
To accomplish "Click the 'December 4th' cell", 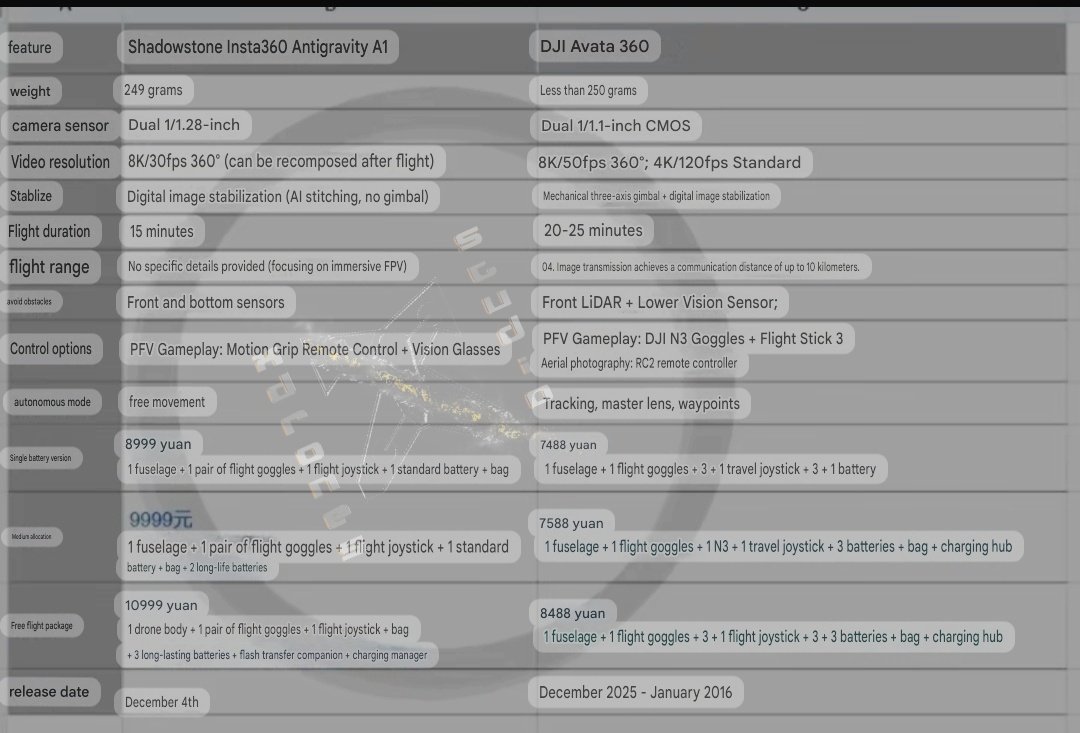I will (x=162, y=702).
